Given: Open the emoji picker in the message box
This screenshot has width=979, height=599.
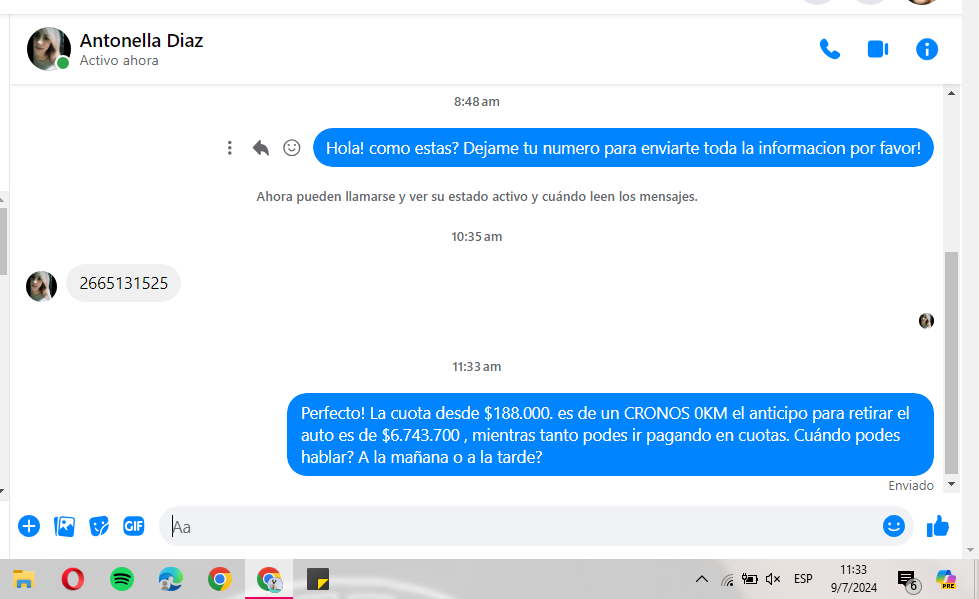Looking at the screenshot, I should click(893, 526).
